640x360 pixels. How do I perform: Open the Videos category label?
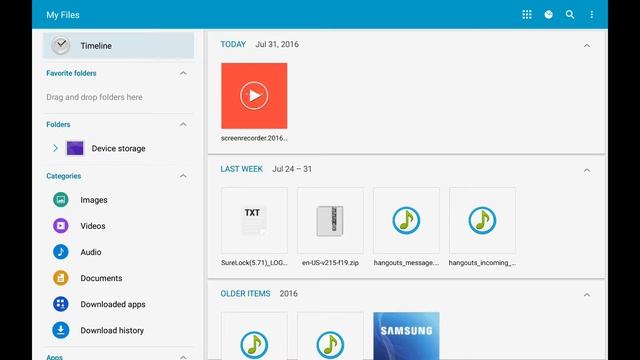pos(93,226)
